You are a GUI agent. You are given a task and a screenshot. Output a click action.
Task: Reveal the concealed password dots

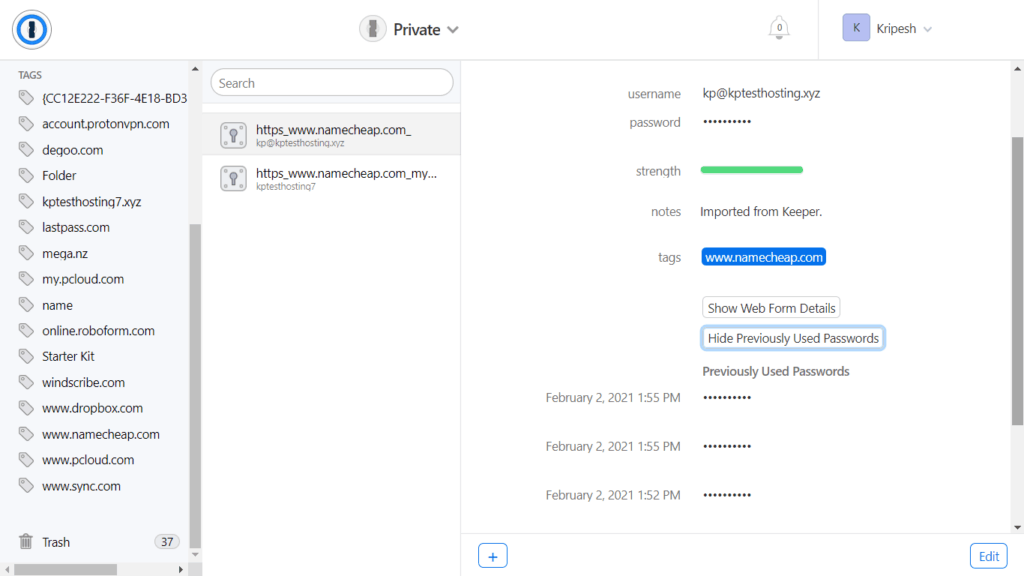(x=725, y=121)
